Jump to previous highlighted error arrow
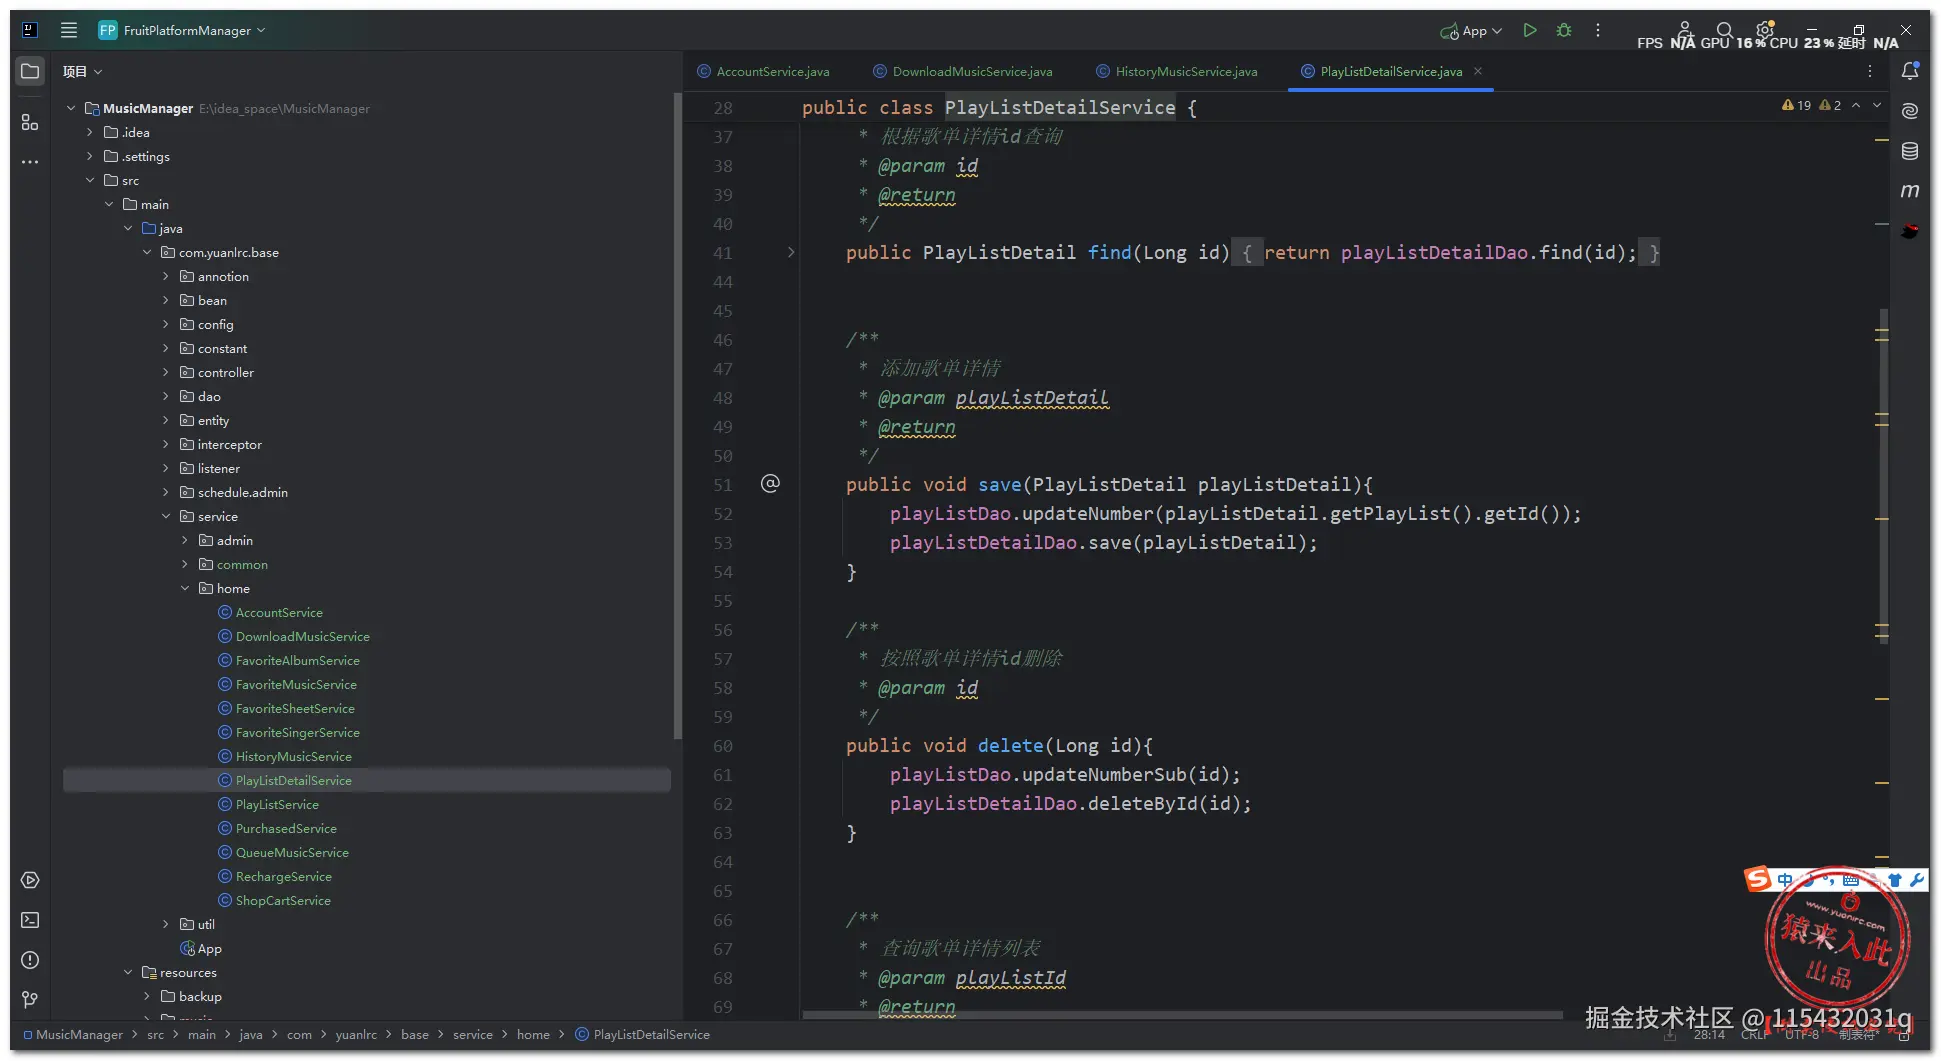 click(x=1856, y=105)
